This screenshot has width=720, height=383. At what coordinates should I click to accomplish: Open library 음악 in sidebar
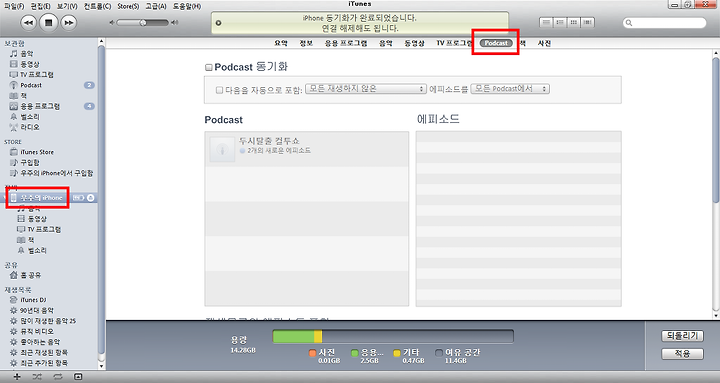pos(27,54)
